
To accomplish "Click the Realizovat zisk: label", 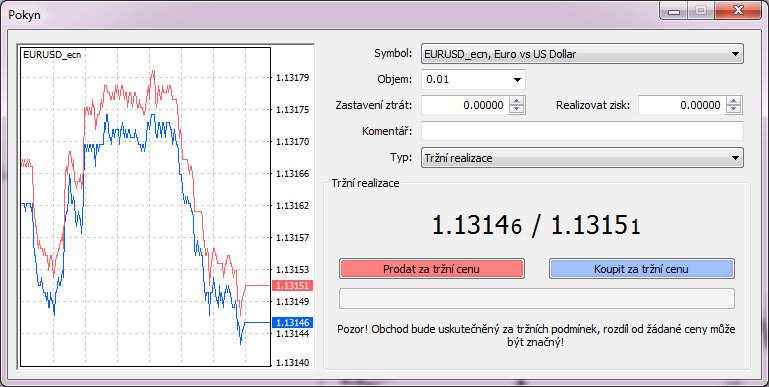I will (x=593, y=105).
